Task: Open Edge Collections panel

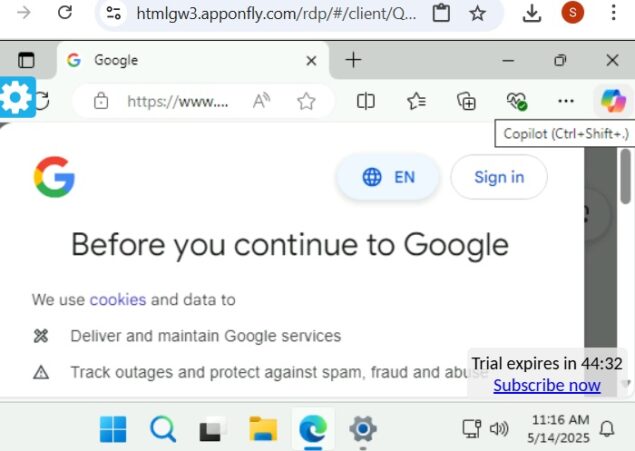Action: (466, 101)
